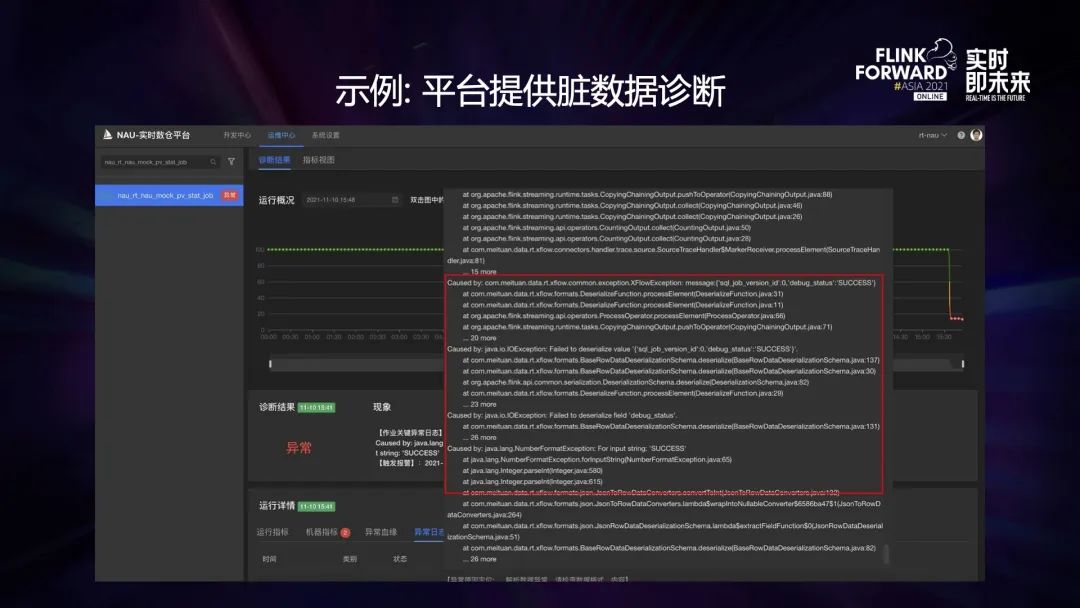Click log line 'Integer.parseInt(Integer.java:615)'
Screen dimensions: 1080x608
pyautogui.click(x=532, y=481)
